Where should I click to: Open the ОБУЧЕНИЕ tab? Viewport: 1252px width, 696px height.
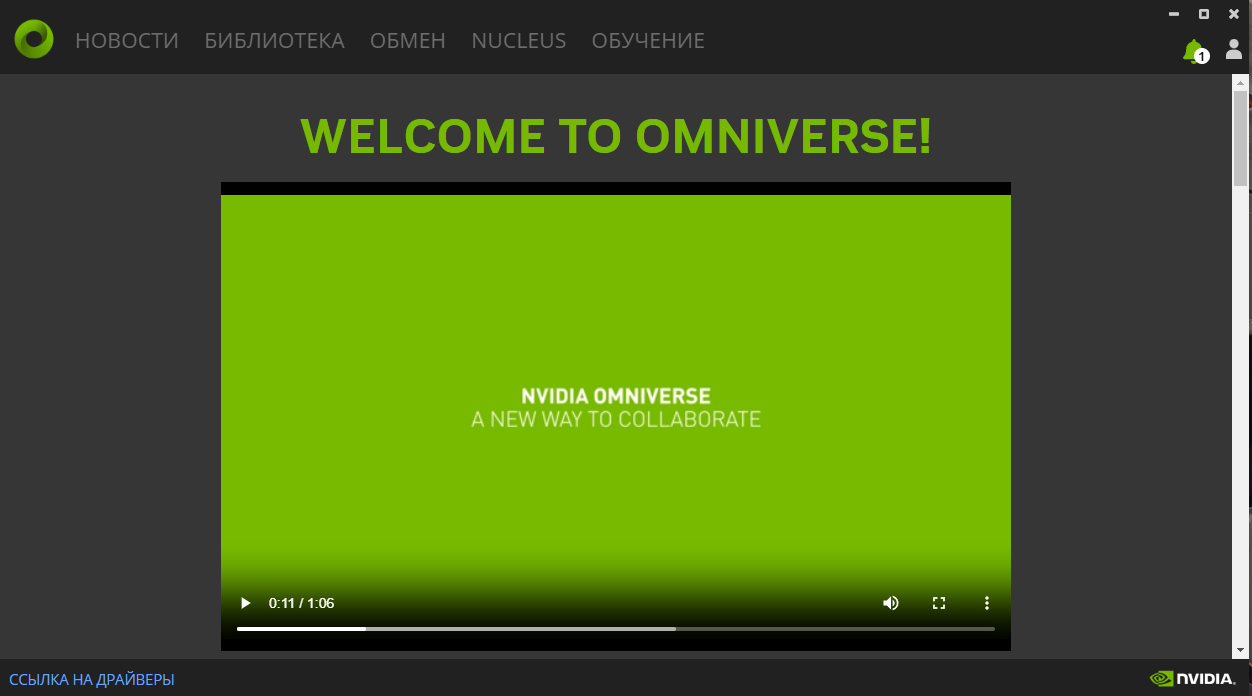pos(648,41)
